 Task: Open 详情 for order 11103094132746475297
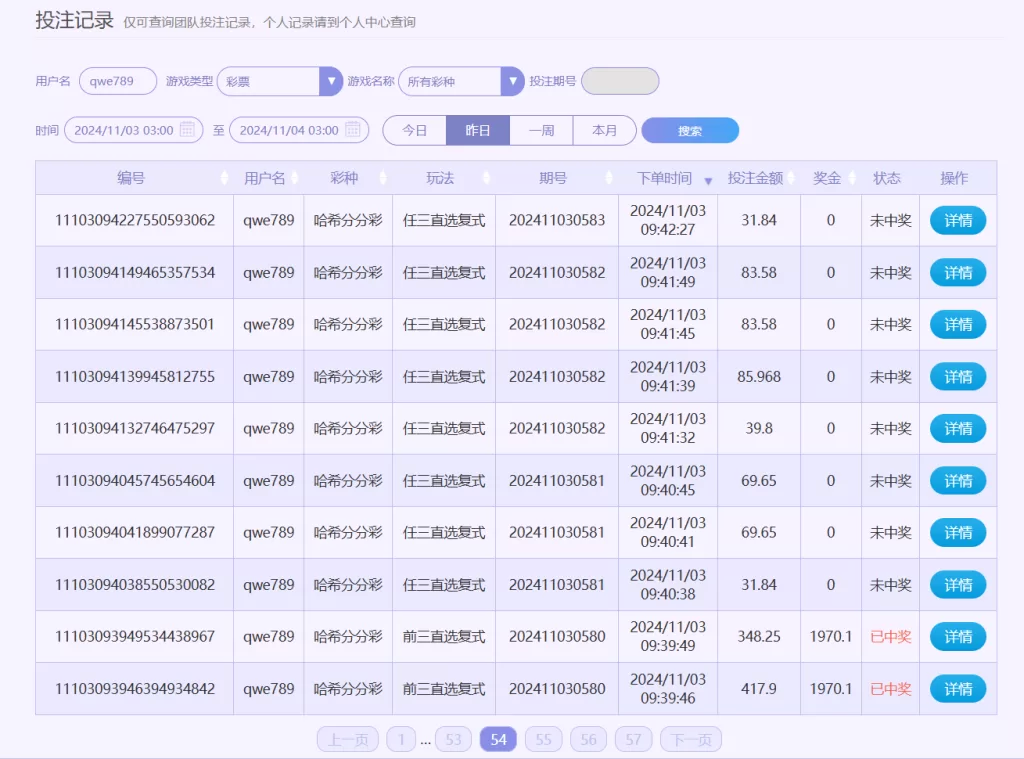[x=957, y=428]
